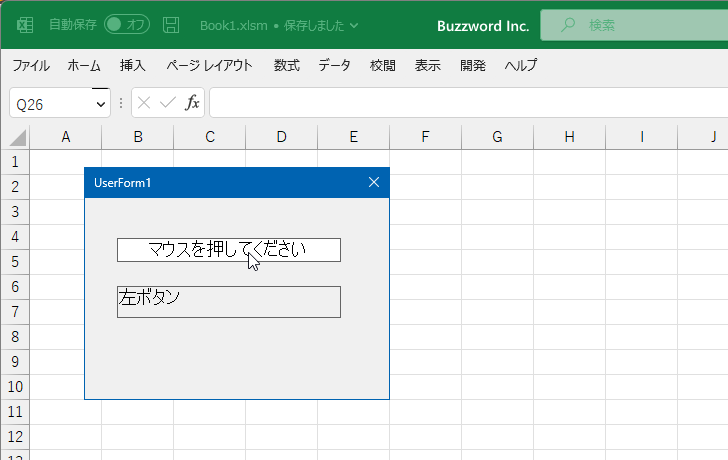The image size is (728, 460).
Task: Click the Select All corner triangle
Action: [x=17, y=138]
